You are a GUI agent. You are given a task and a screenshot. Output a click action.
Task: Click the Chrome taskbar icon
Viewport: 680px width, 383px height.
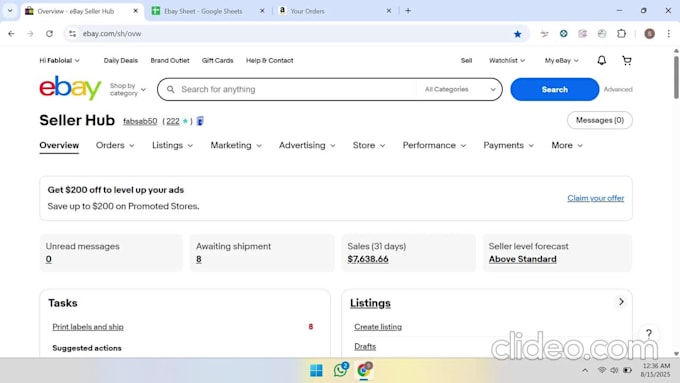364,370
